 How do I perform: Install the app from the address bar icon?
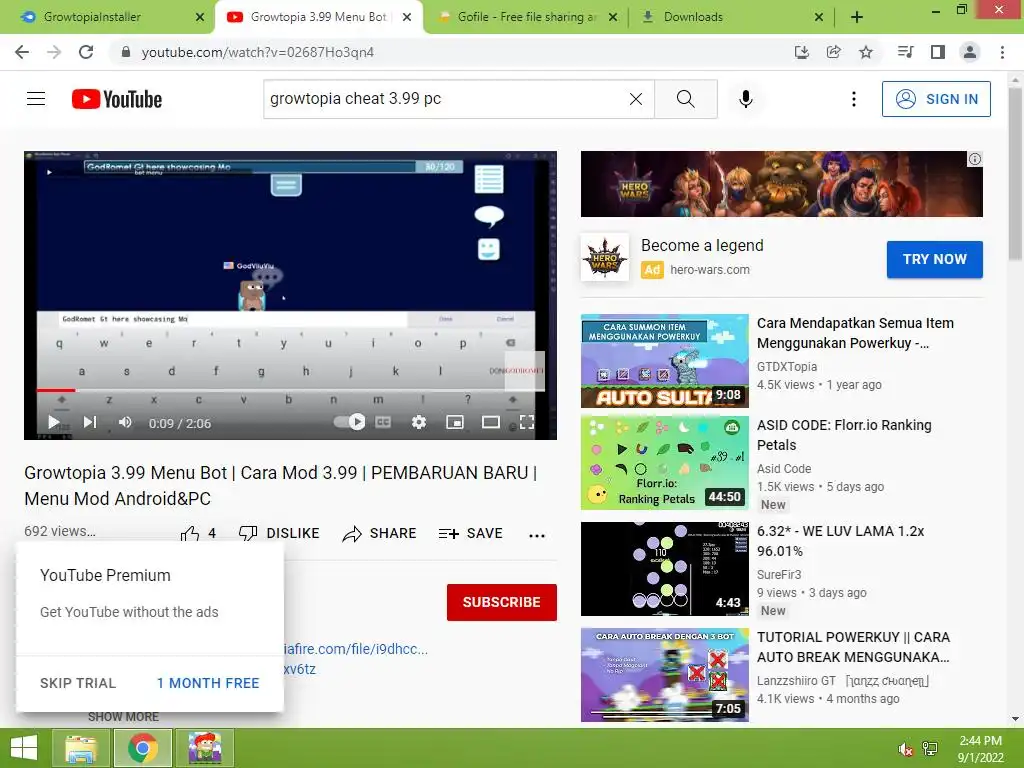(x=802, y=52)
